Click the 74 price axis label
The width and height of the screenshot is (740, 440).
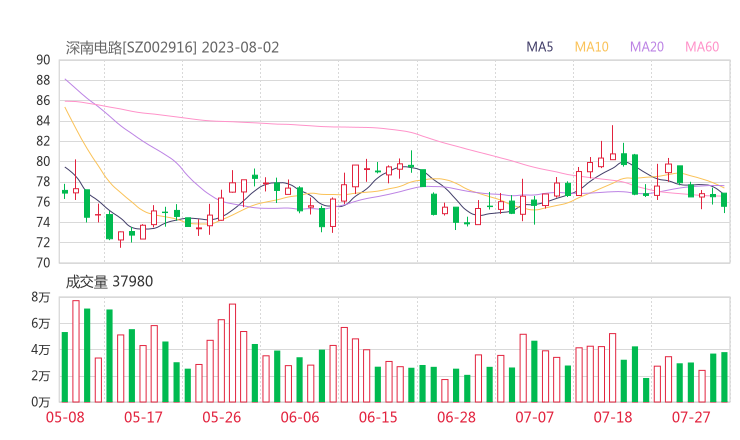(43, 222)
